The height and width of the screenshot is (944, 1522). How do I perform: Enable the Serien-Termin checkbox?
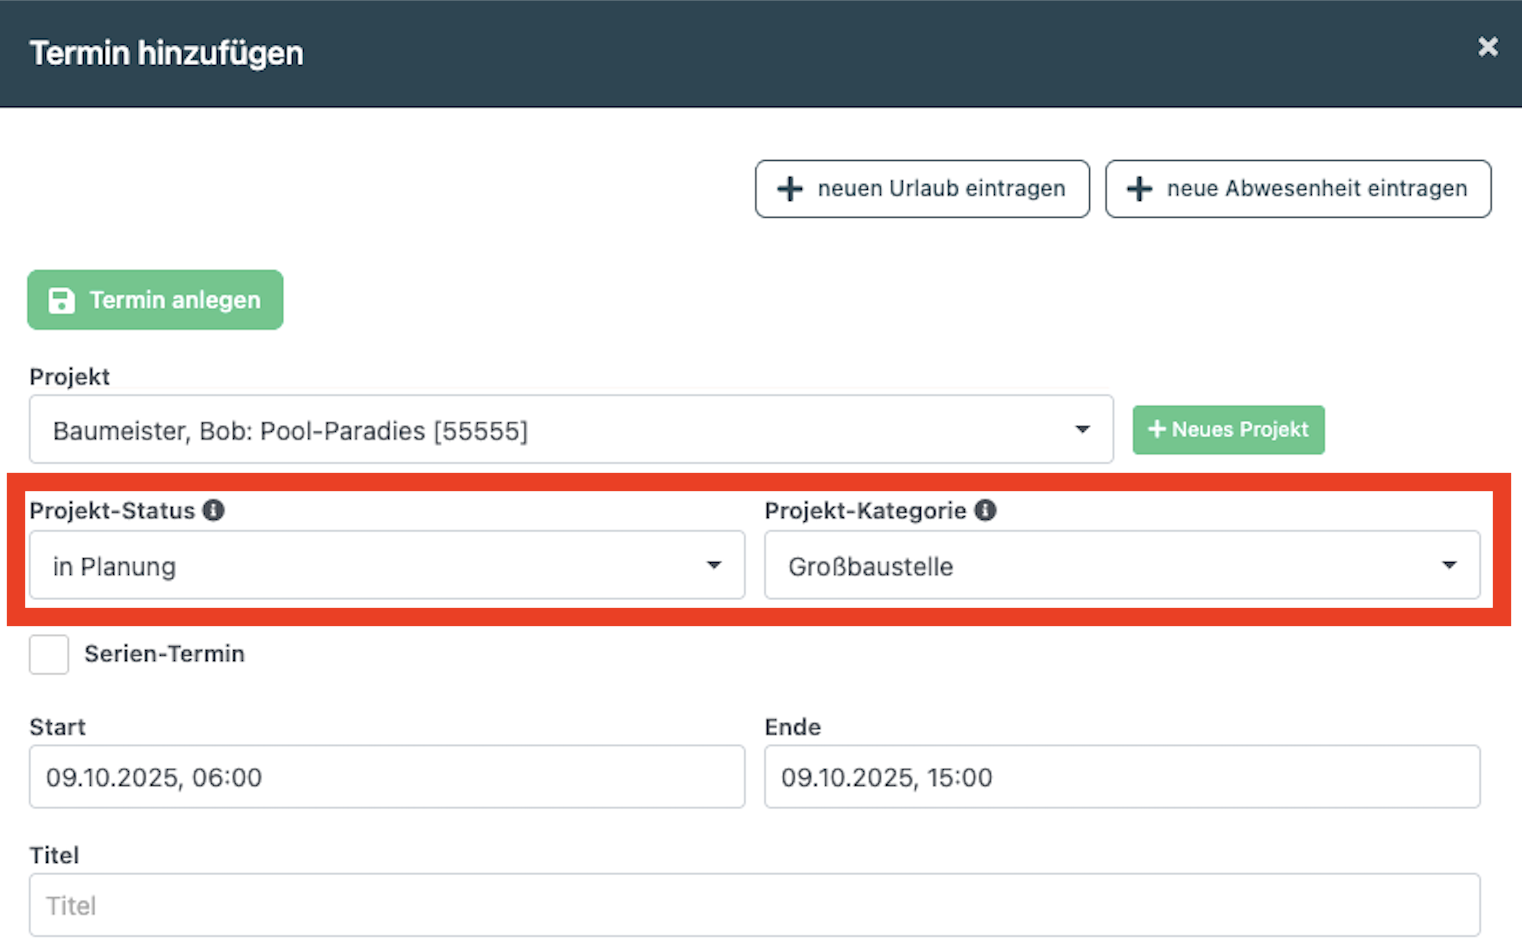[x=49, y=654]
